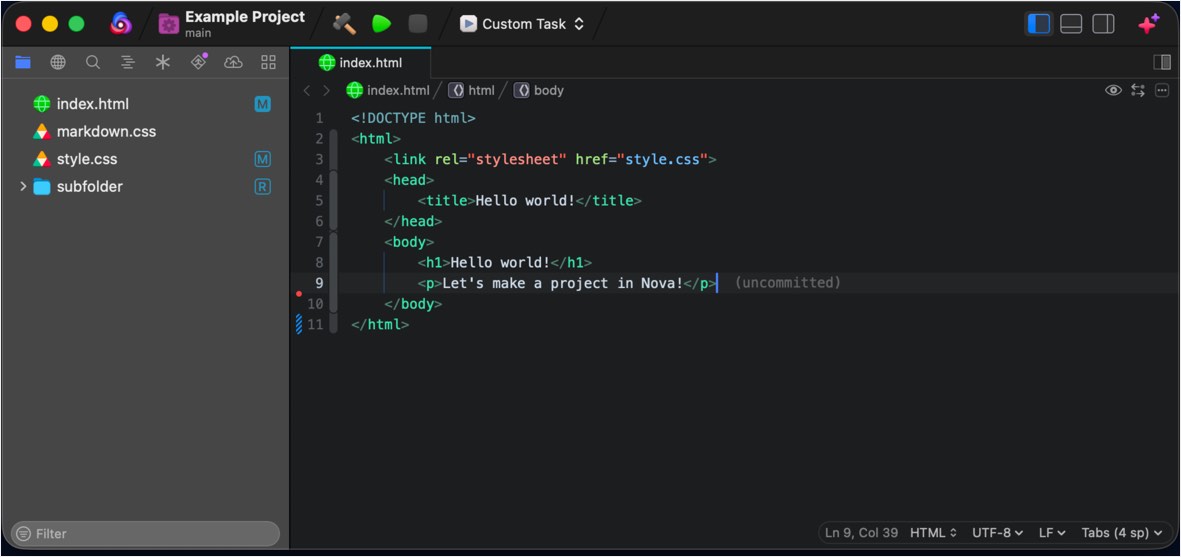The height and width of the screenshot is (557, 1181).
Task: Click the R badge next to subfolder
Action: (262, 187)
